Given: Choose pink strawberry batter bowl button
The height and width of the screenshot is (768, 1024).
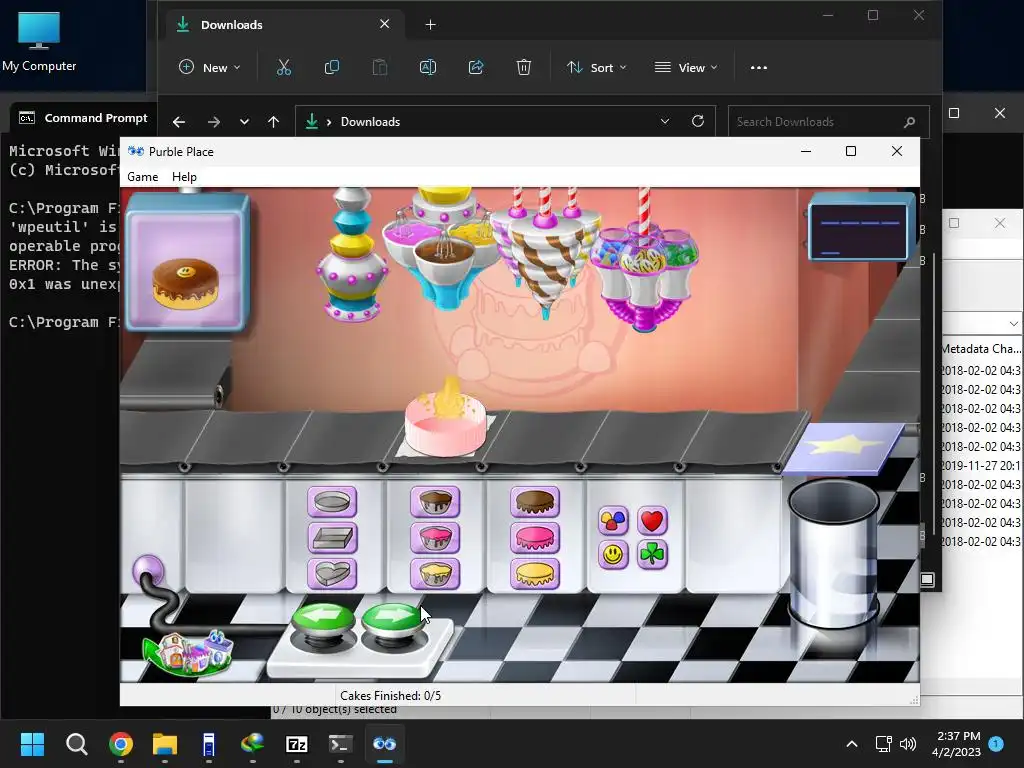Looking at the screenshot, I should click(x=435, y=538).
